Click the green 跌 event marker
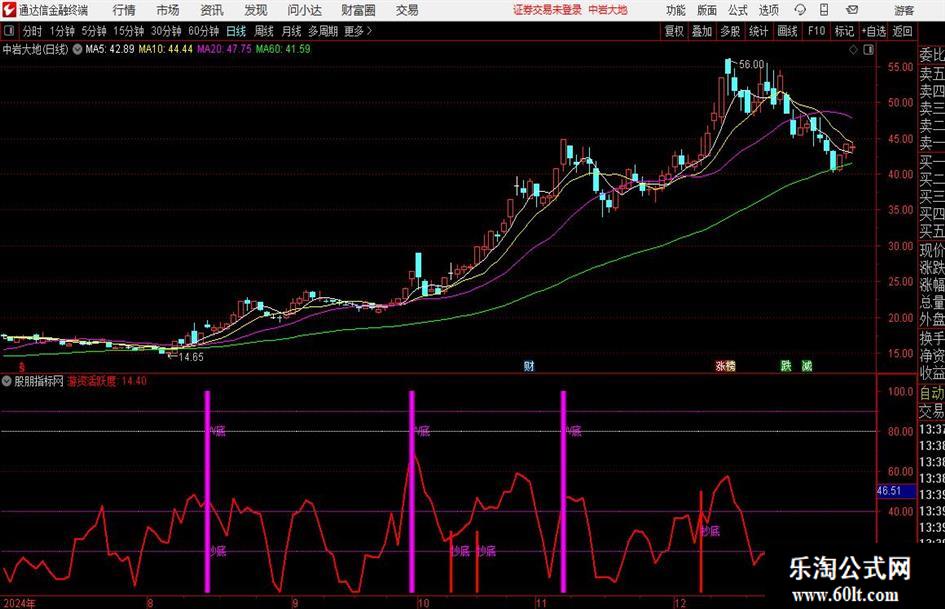Screen dimensions: 945x609 [x=786, y=366]
